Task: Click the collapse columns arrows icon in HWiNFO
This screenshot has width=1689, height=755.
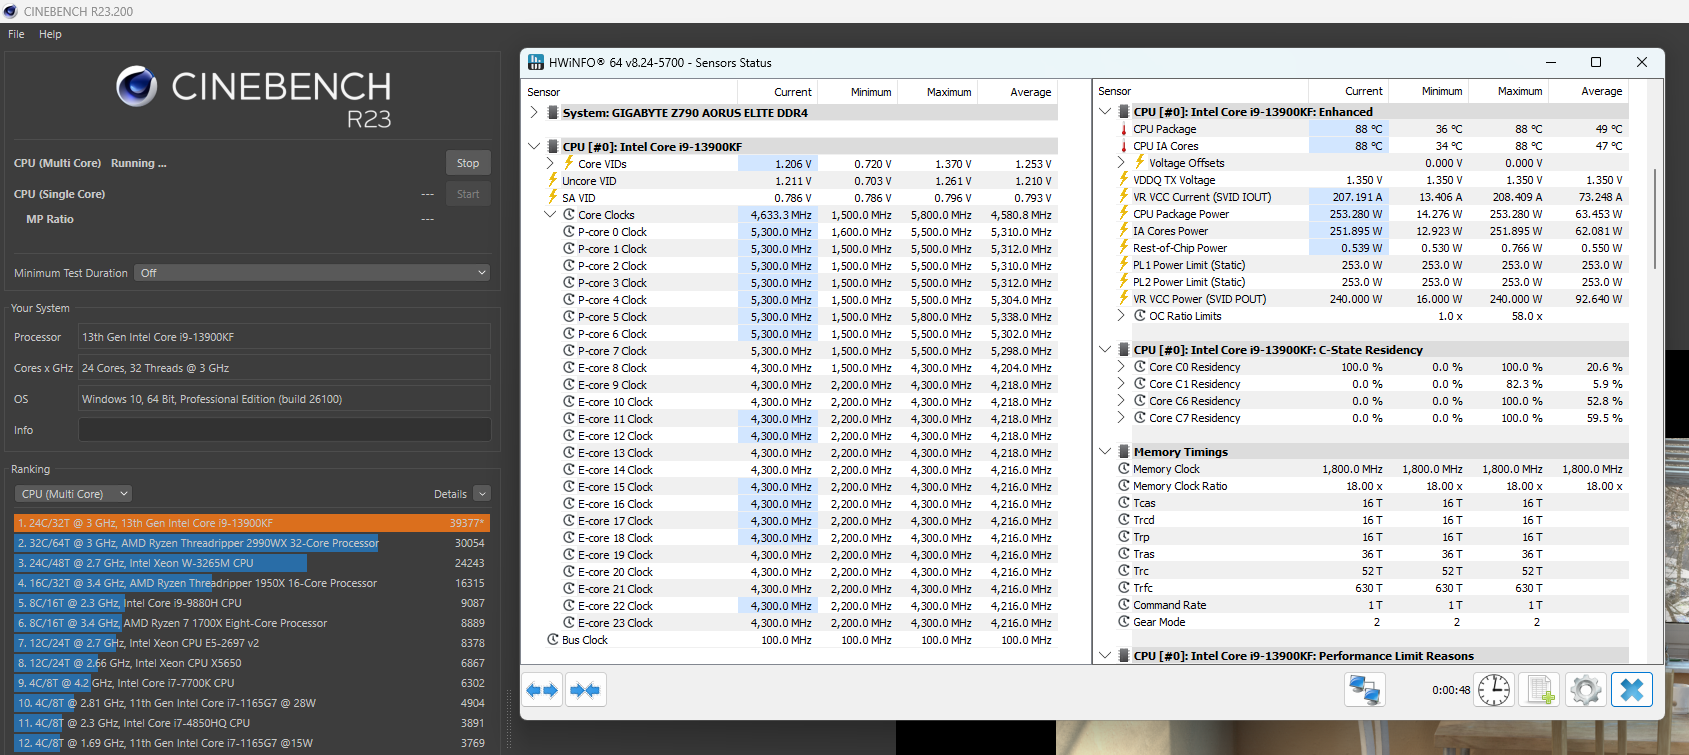Action: [585, 690]
